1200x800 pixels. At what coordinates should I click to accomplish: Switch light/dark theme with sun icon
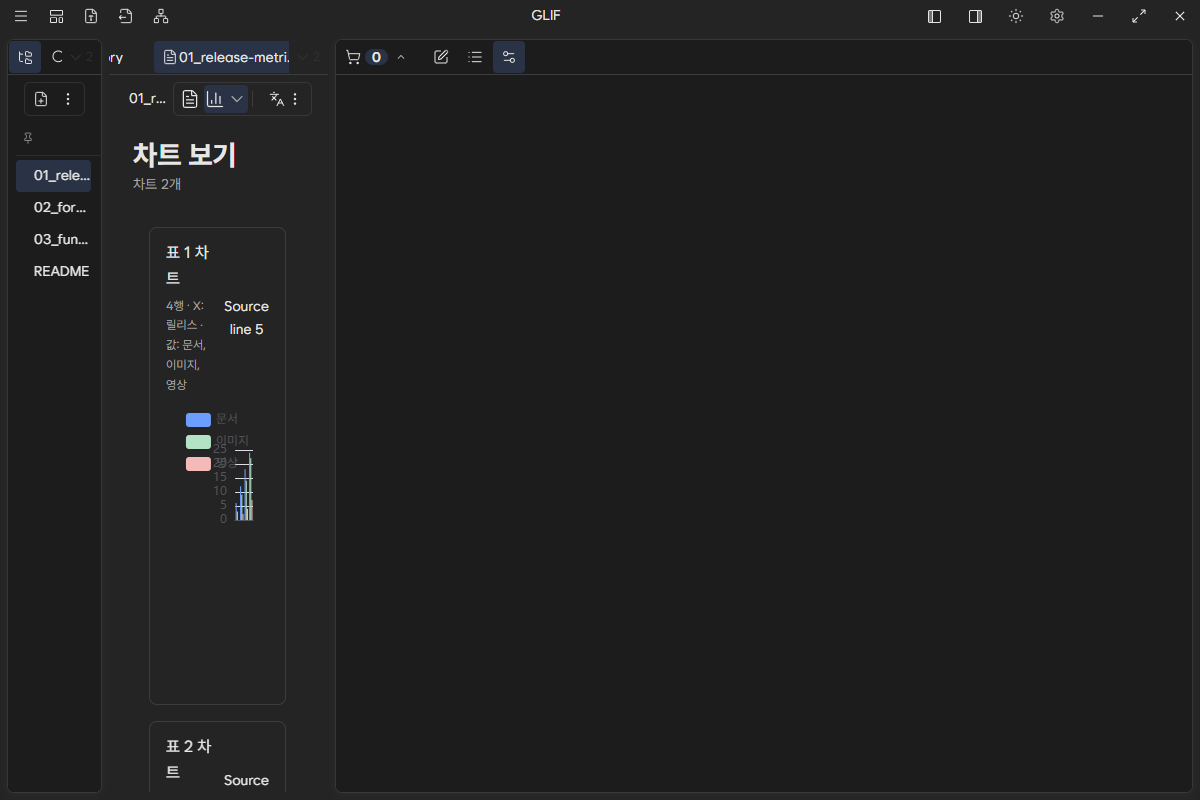(x=1016, y=16)
